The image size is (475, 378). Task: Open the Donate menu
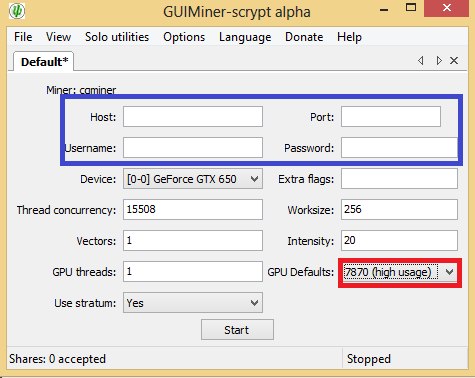[x=304, y=37]
